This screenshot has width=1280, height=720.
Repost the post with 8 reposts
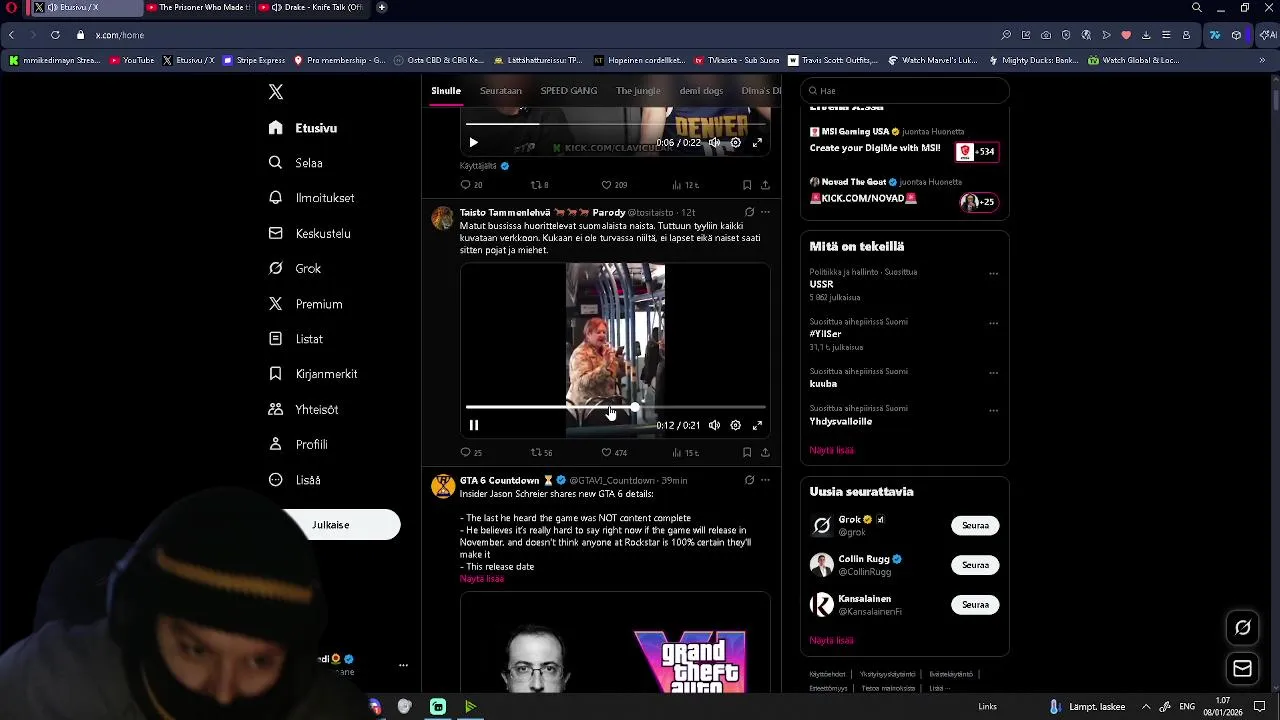(x=539, y=185)
